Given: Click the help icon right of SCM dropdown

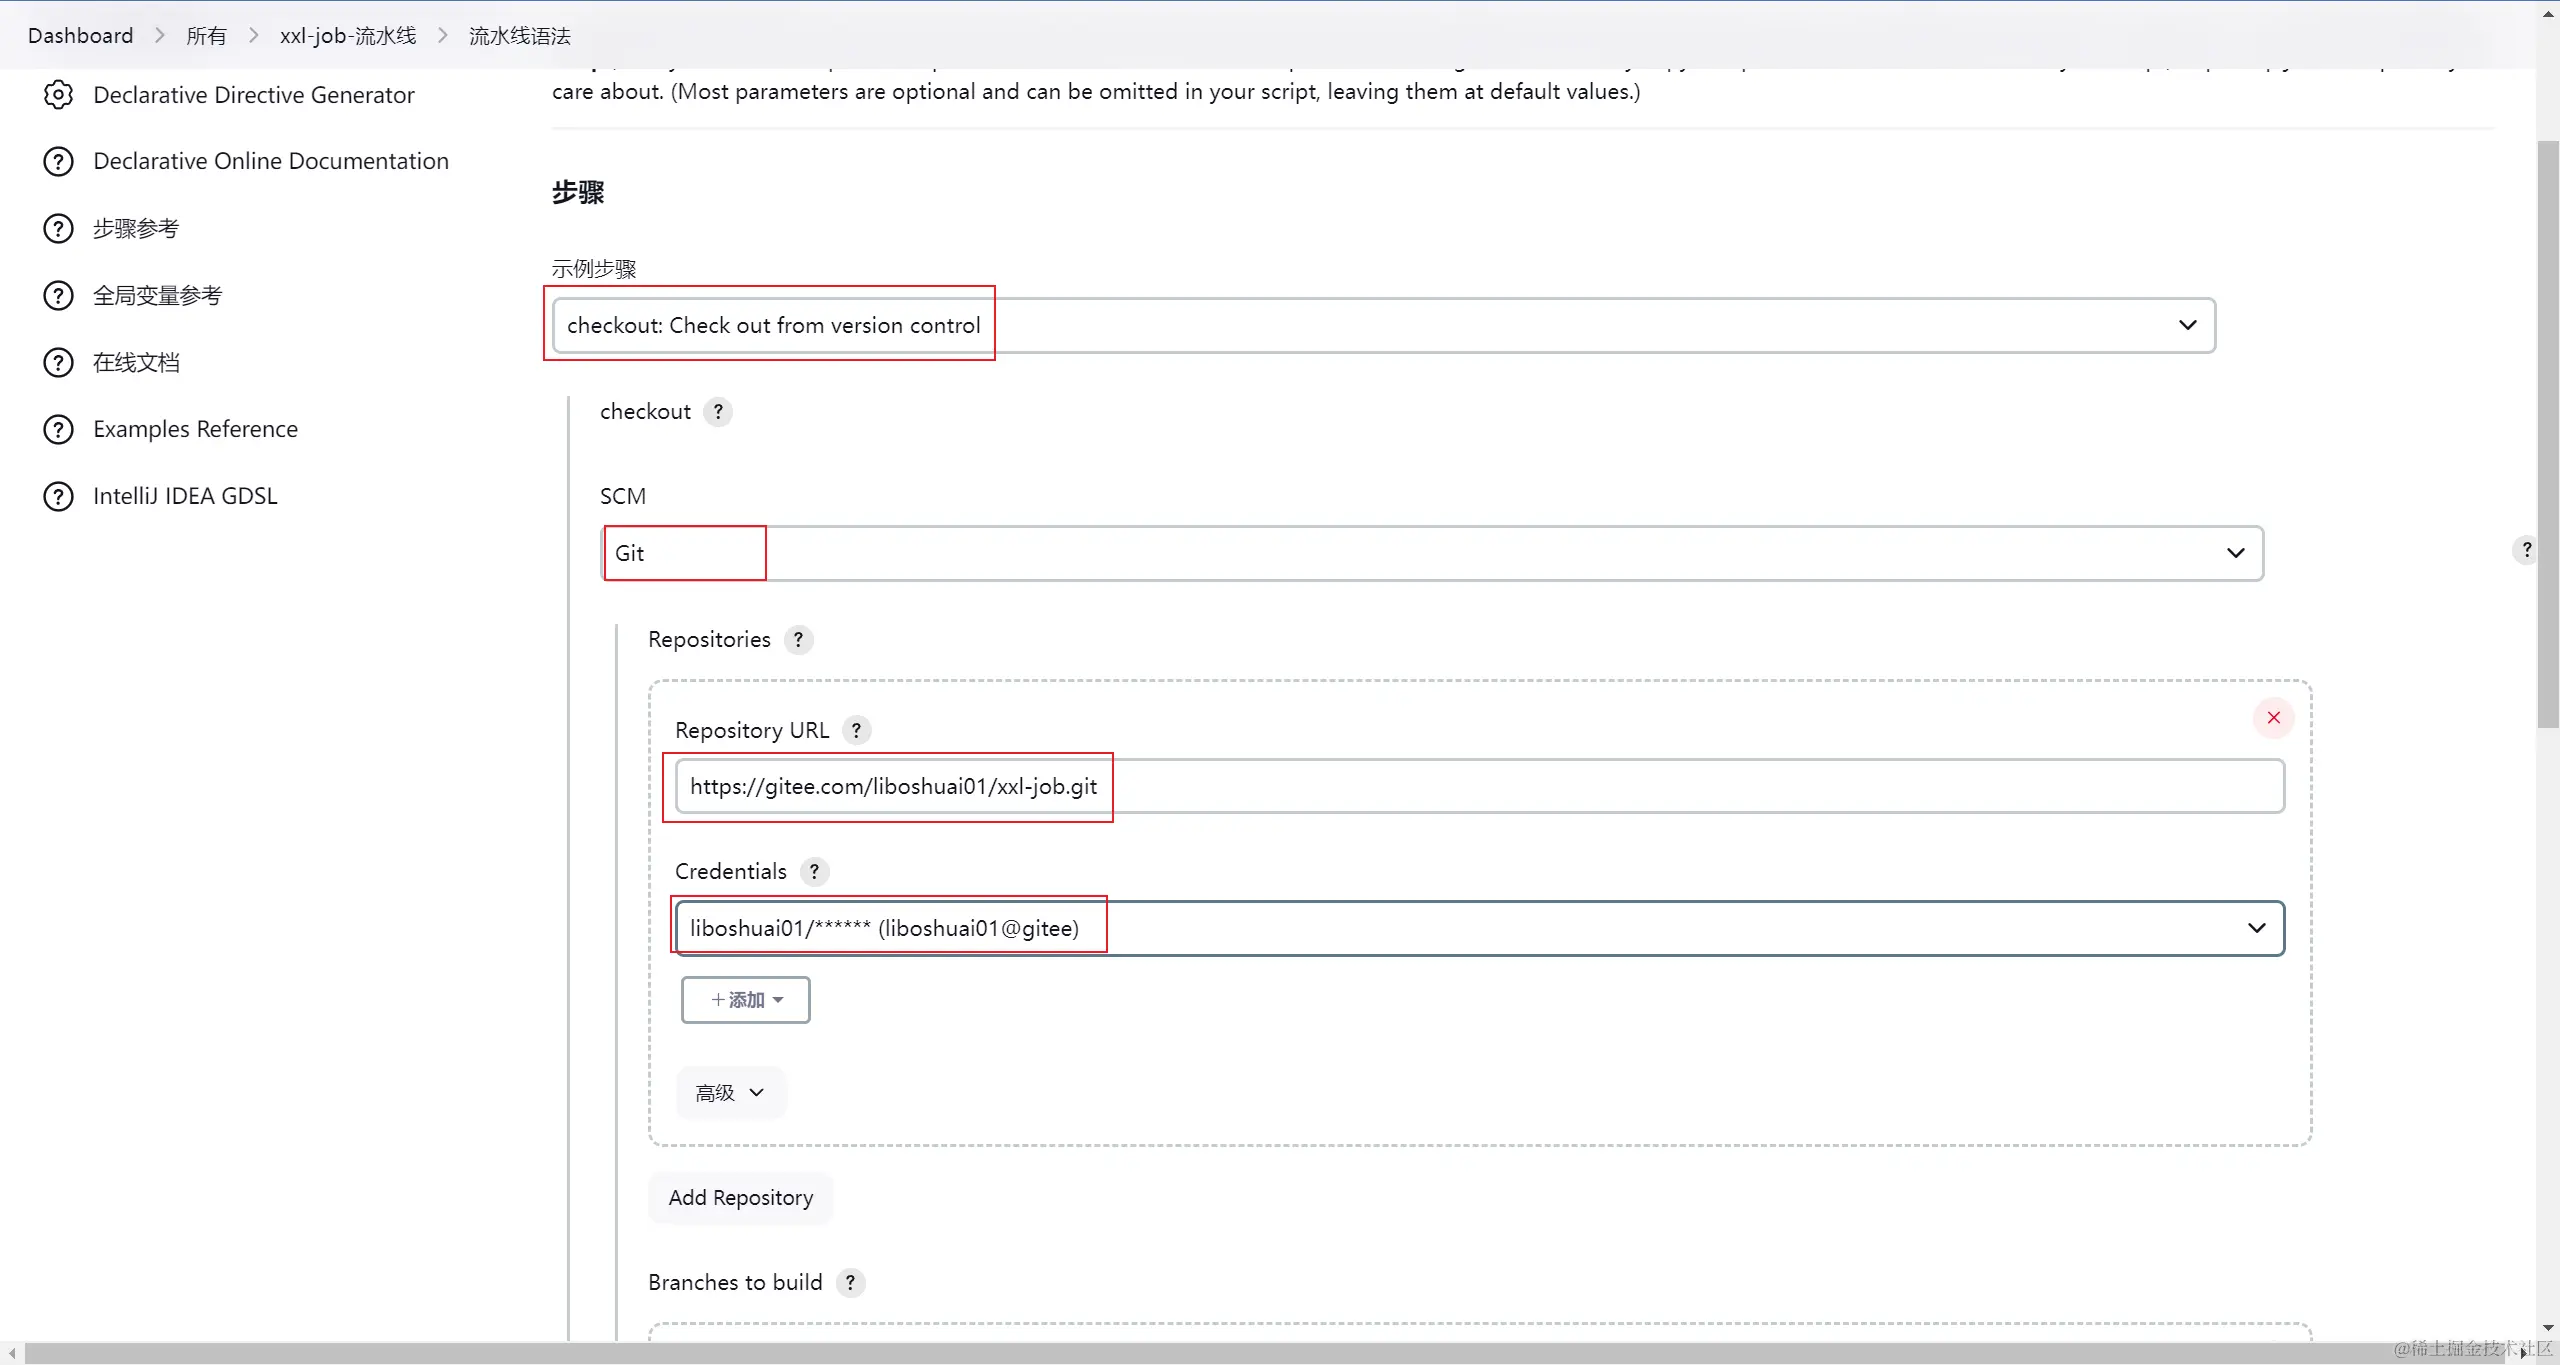Looking at the screenshot, I should (x=2526, y=550).
